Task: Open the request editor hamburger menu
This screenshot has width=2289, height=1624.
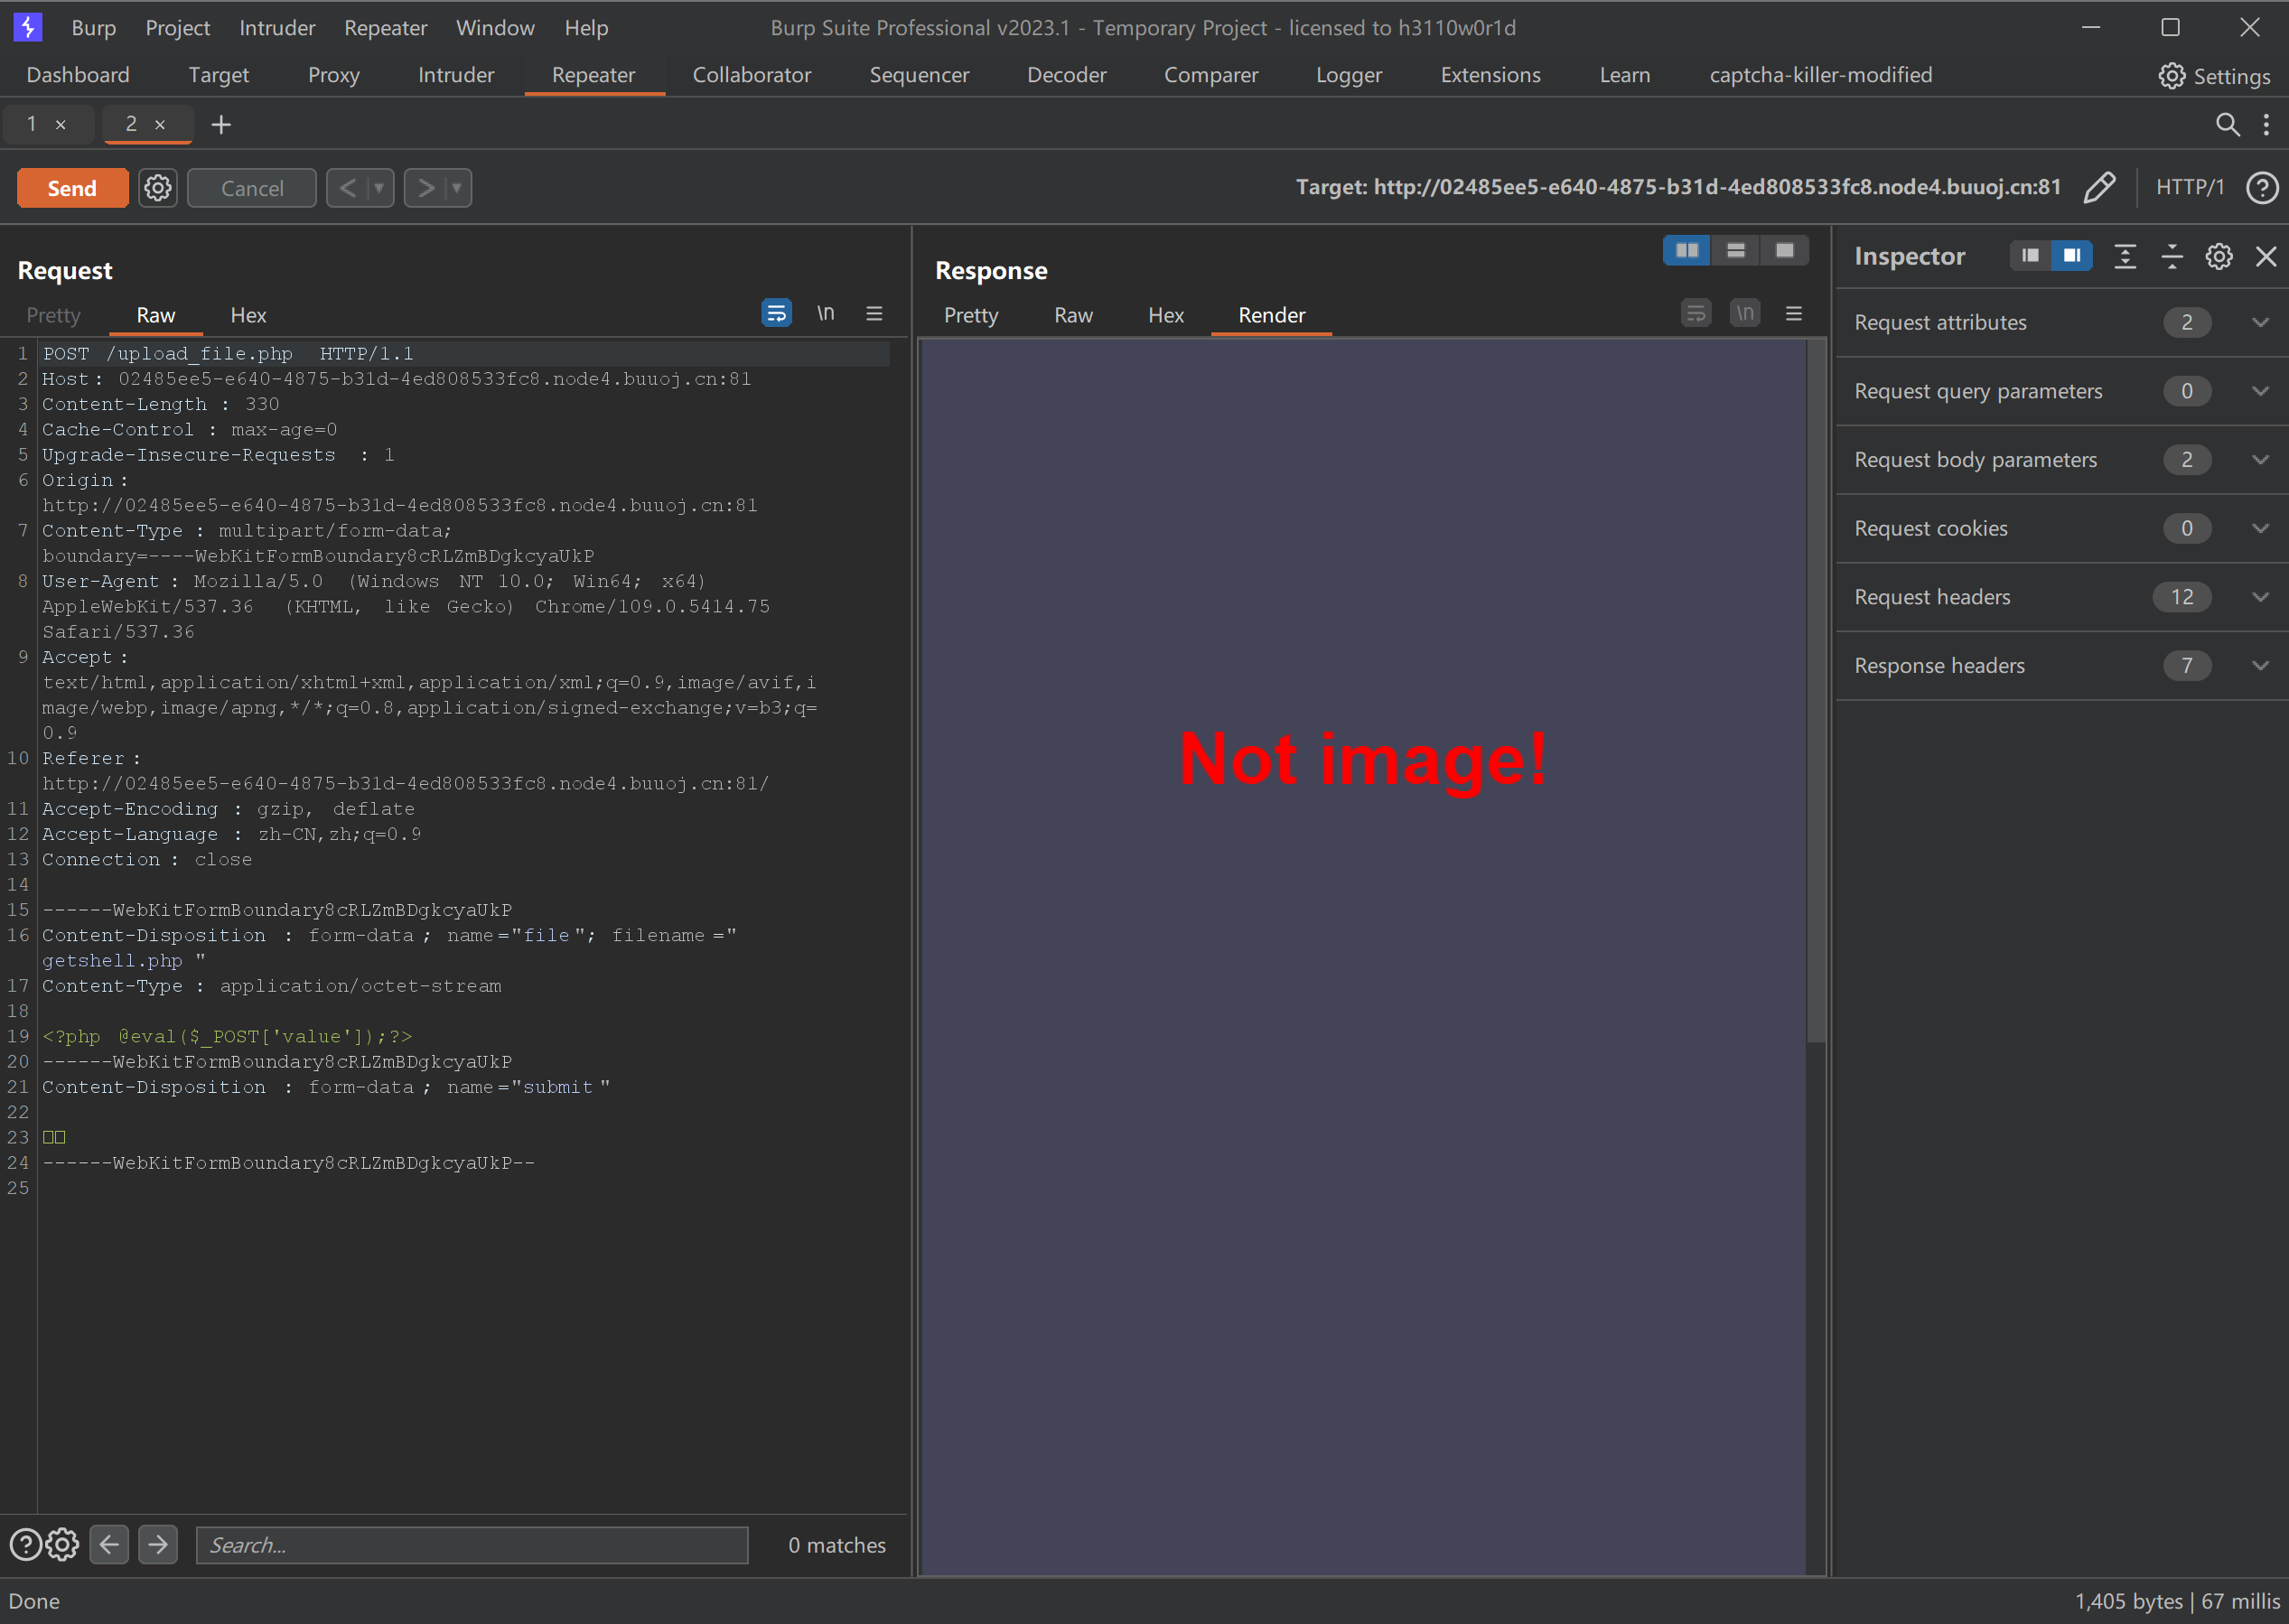Action: click(x=874, y=314)
